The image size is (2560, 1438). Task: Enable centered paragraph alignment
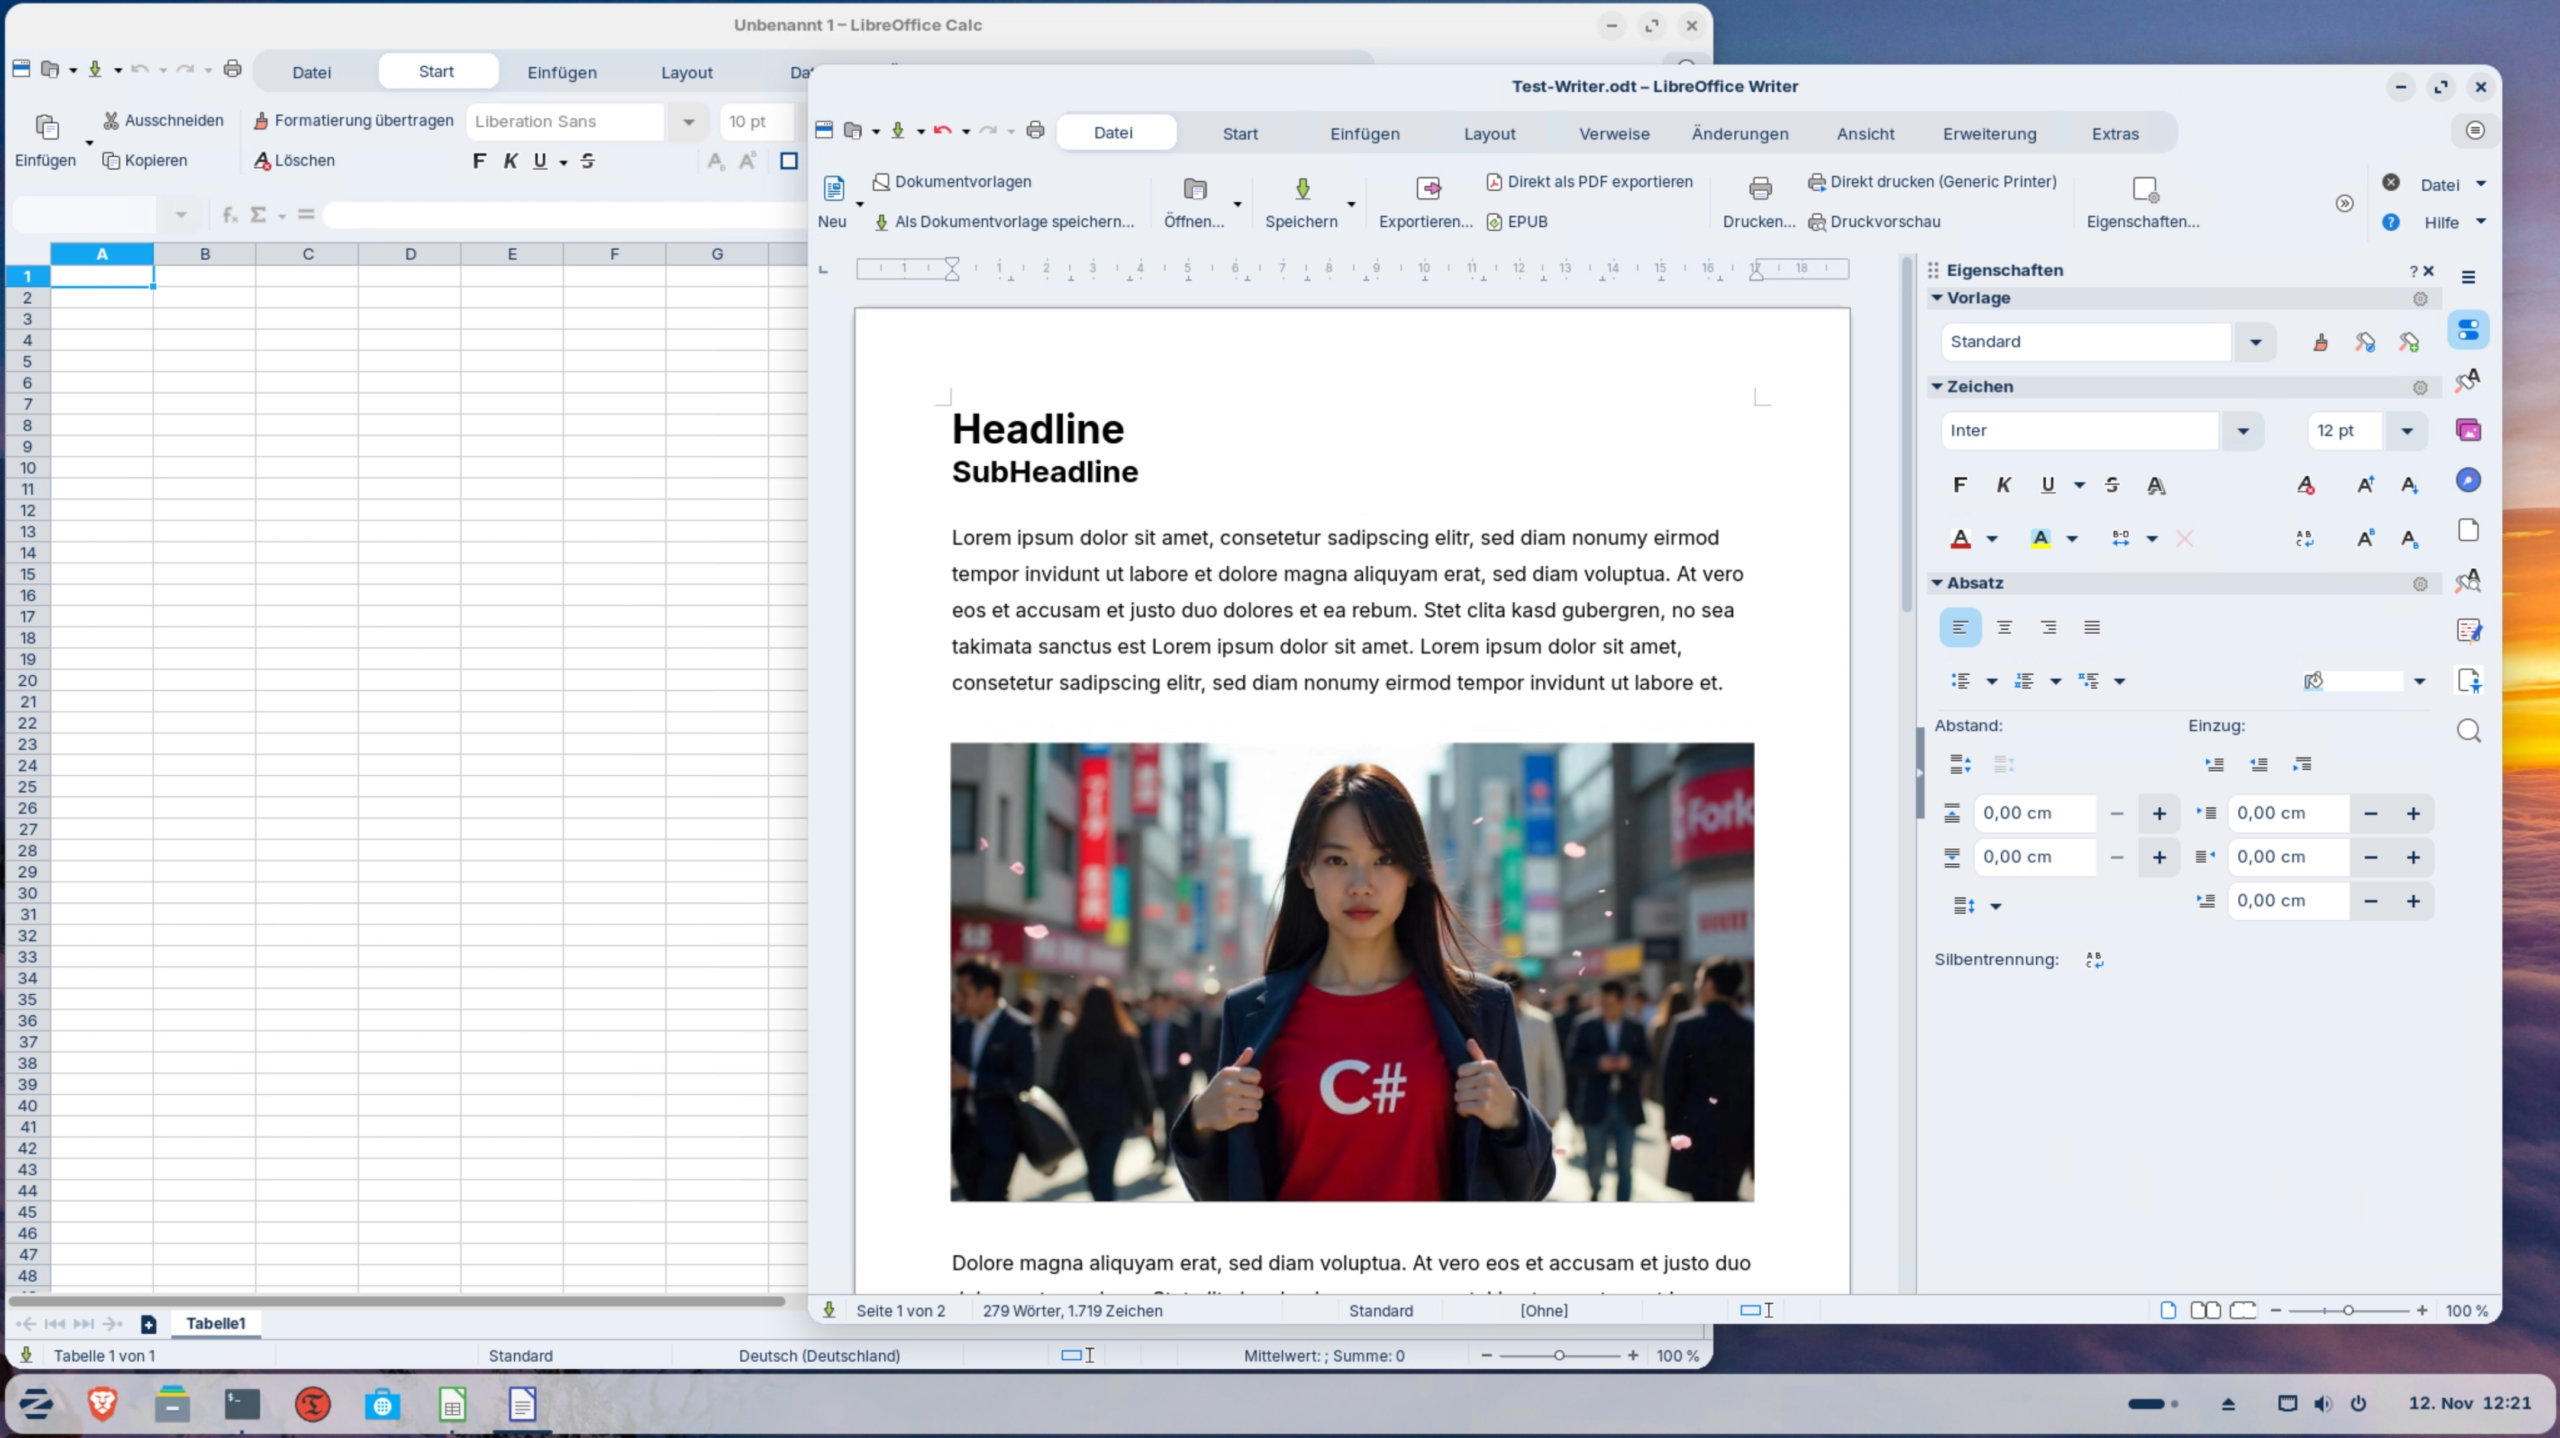pyautogui.click(x=2003, y=627)
